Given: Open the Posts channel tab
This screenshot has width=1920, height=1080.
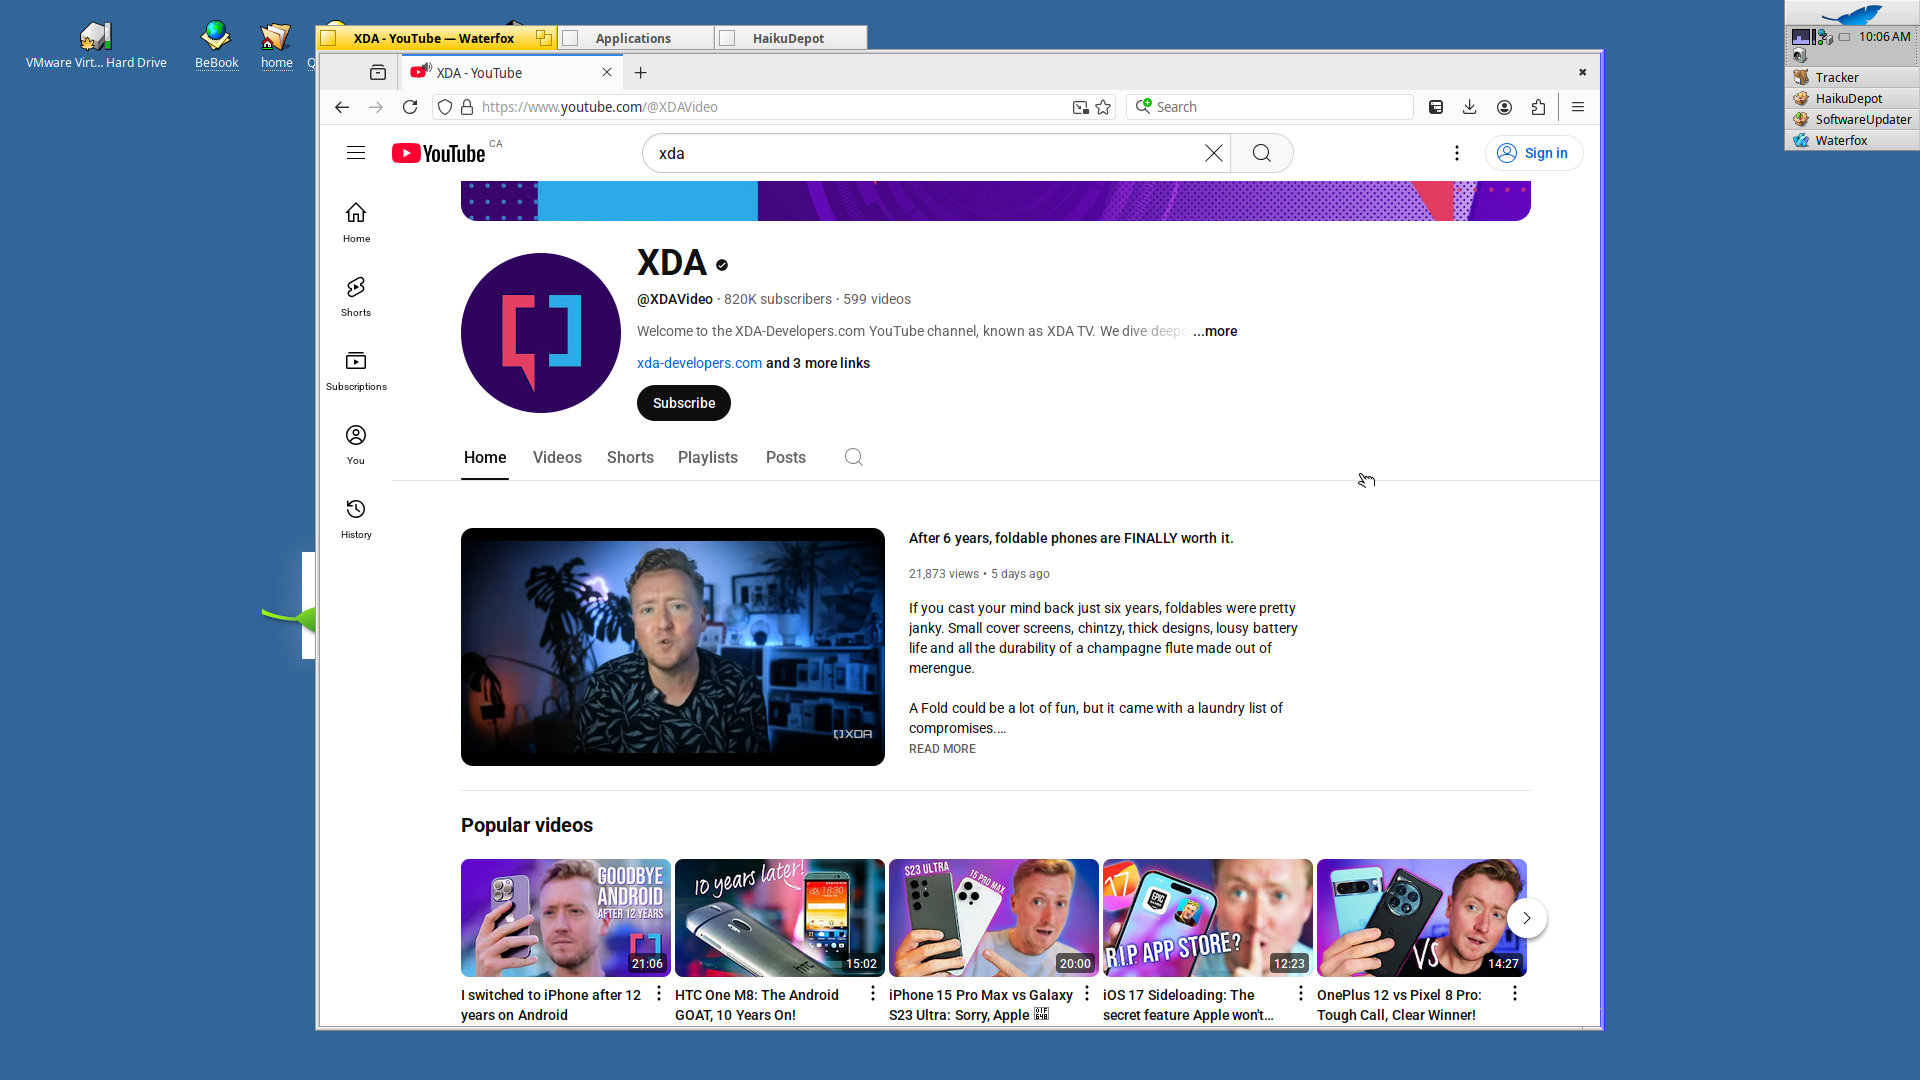Looking at the screenshot, I should tap(786, 457).
